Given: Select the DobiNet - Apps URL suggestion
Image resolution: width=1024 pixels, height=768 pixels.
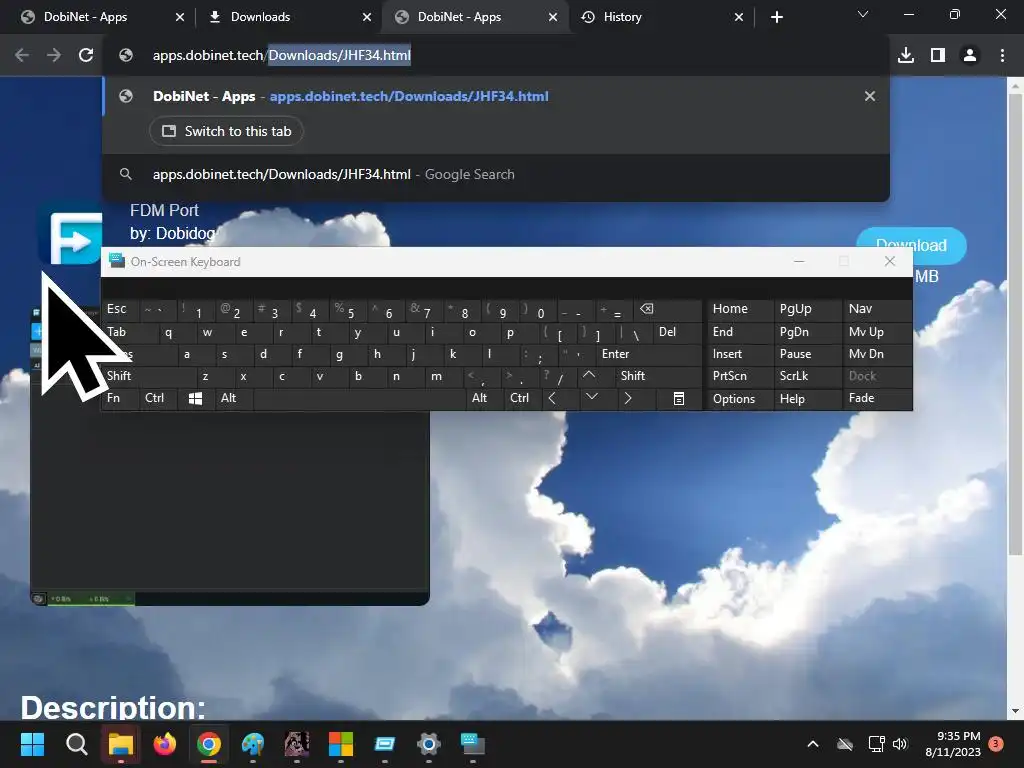Looking at the screenshot, I should click(x=496, y=96).
